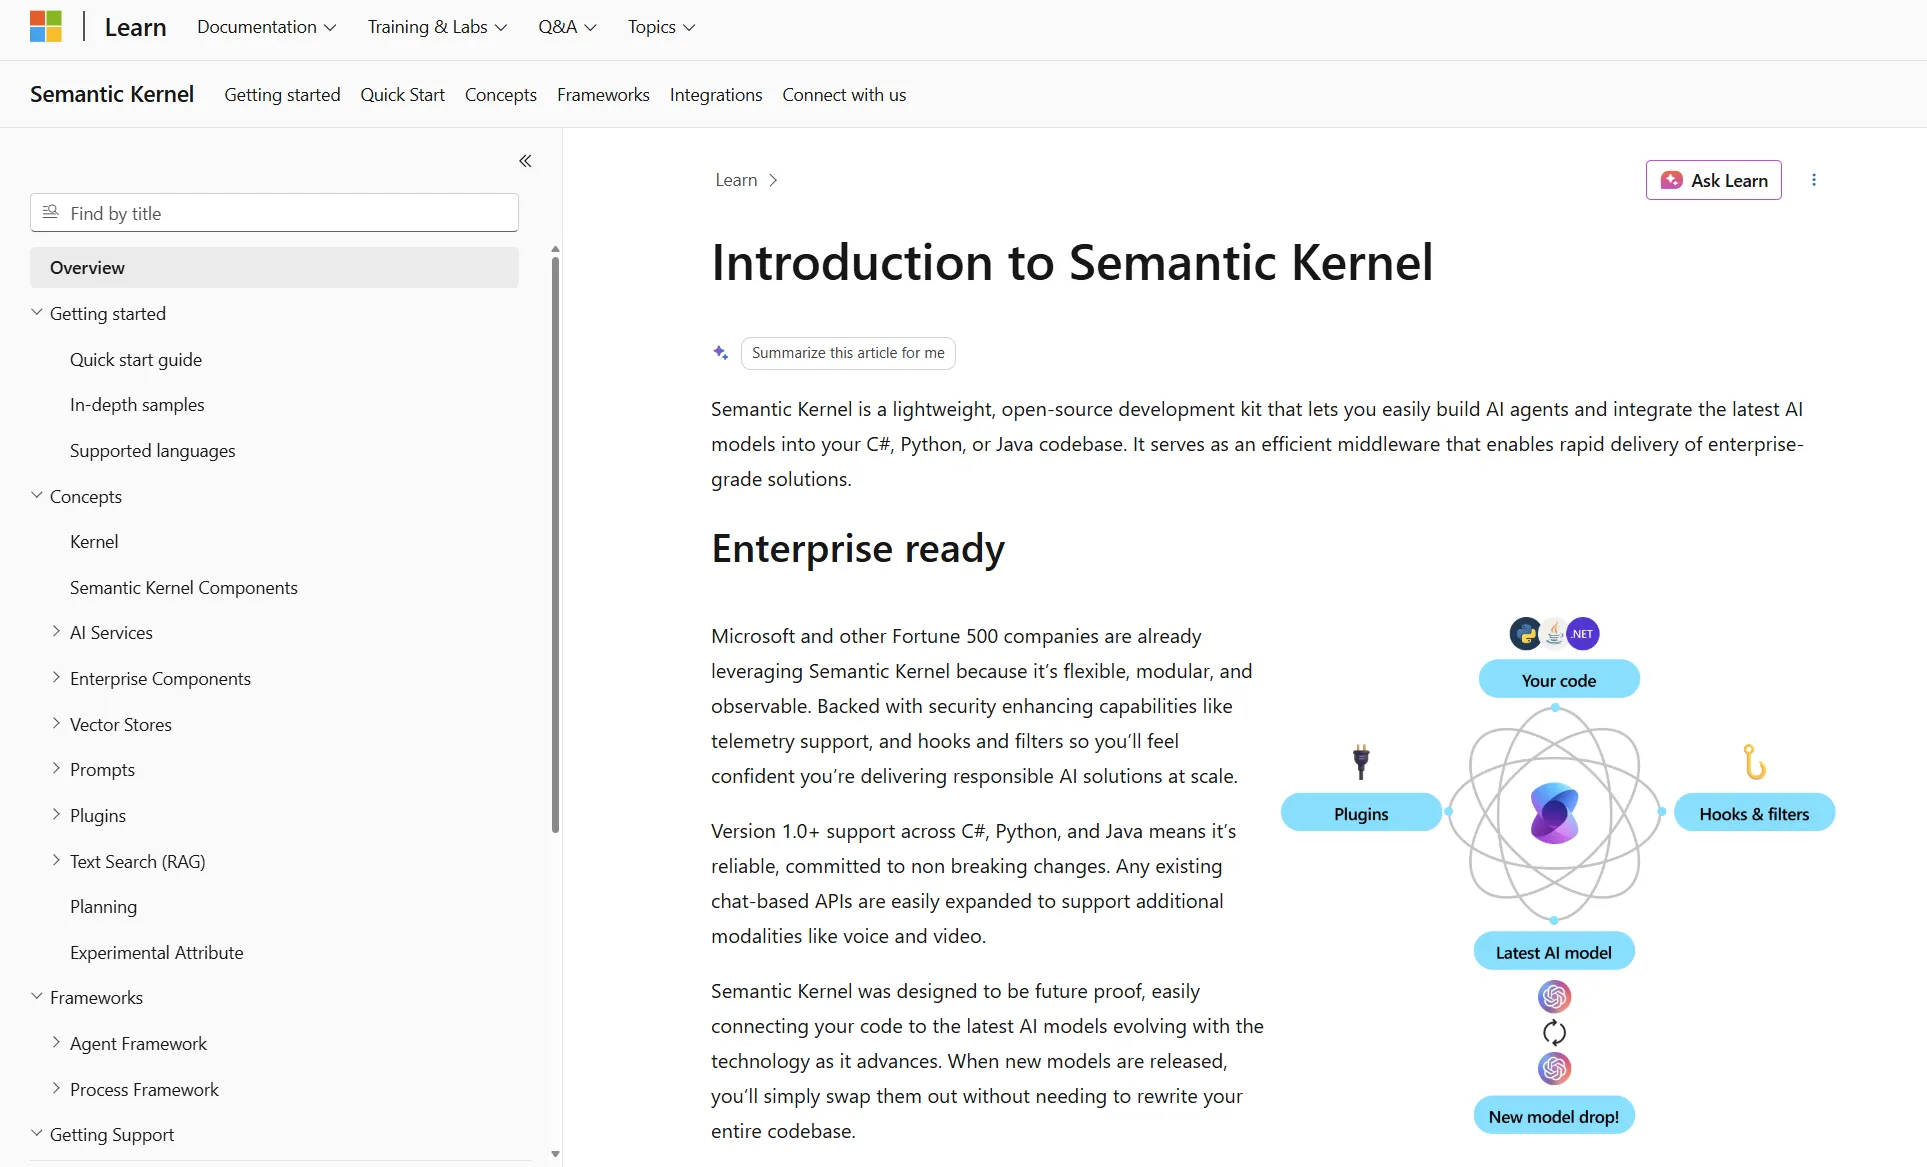Open the Quick start guide page
The image size is (1927, 1167).
tap(136, 359)
